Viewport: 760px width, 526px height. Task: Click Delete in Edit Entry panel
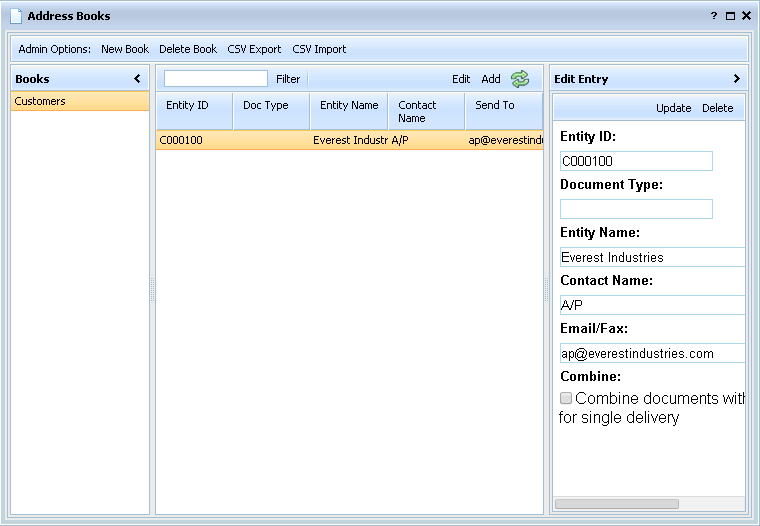click(717, 108)
